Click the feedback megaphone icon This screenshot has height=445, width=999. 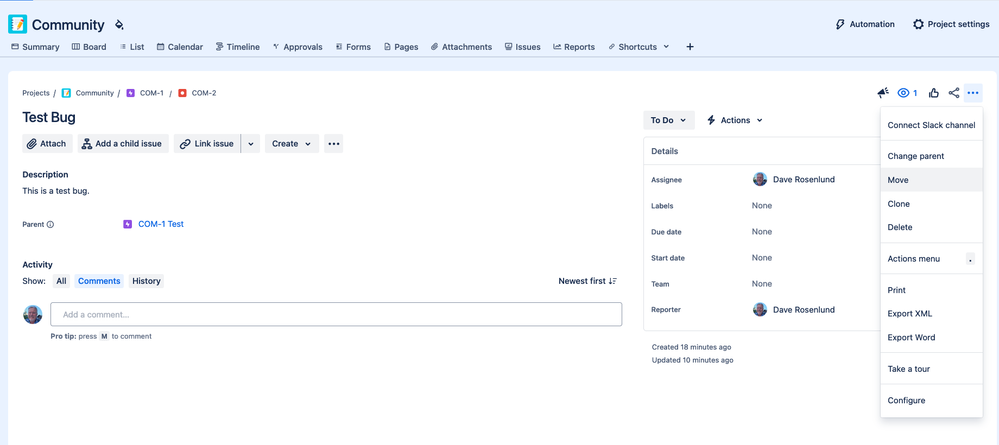pos(883,93)
